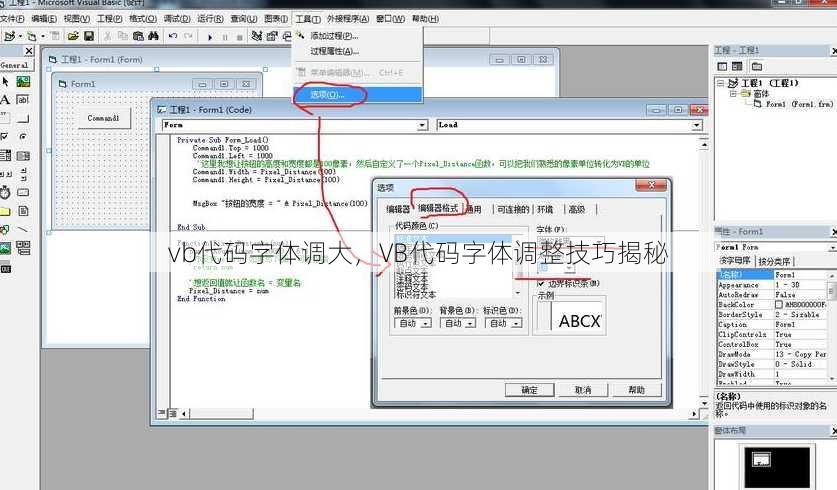Switch to the 编辑器 tab
Viewport: 837px width, 490px height.
398,209
